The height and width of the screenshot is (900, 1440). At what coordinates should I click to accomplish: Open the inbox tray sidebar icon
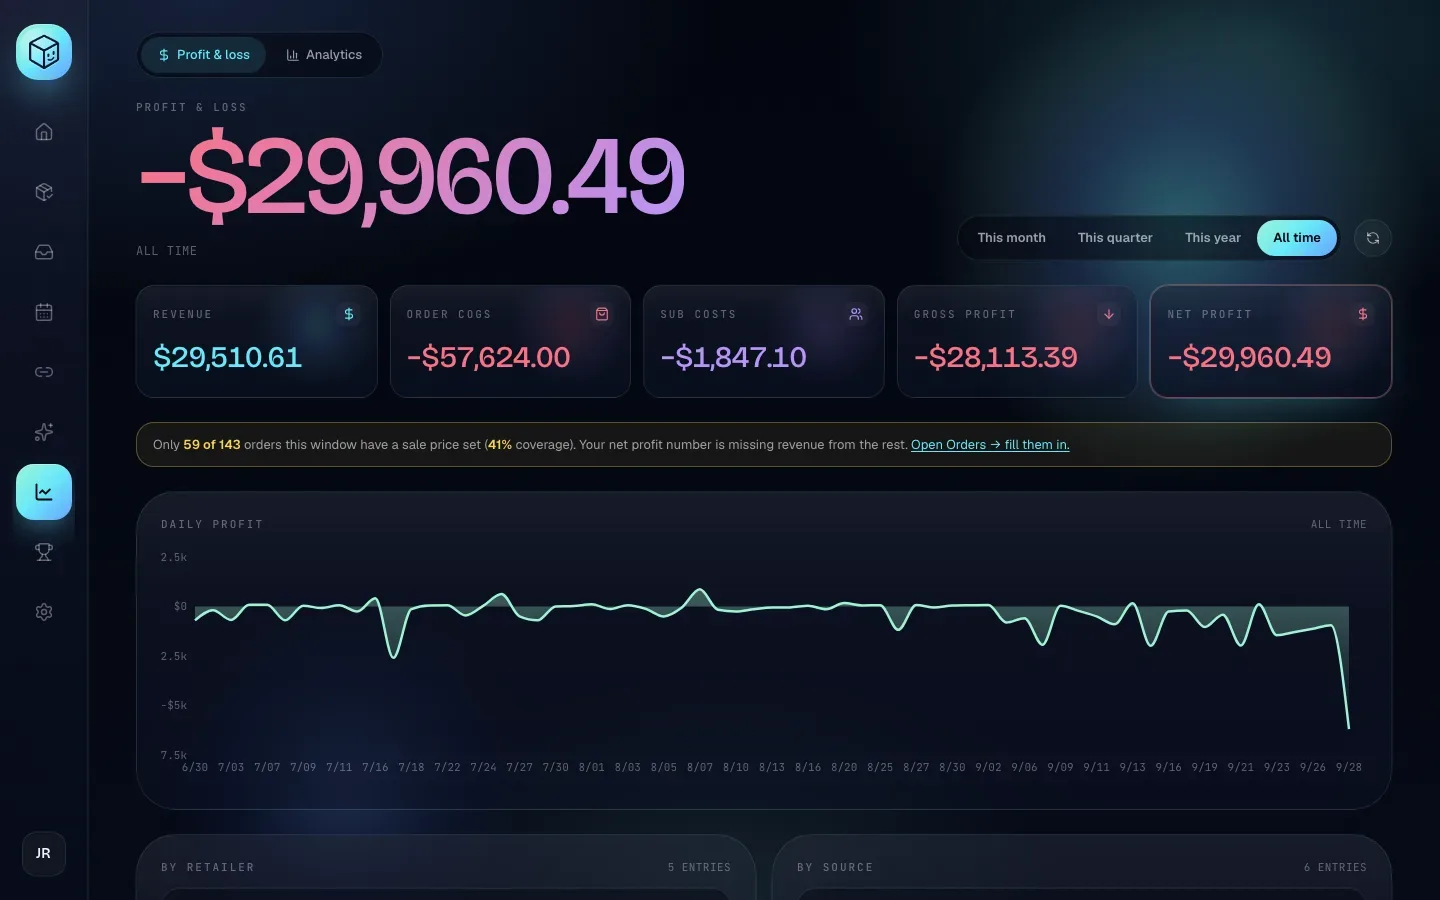(44, 252)
